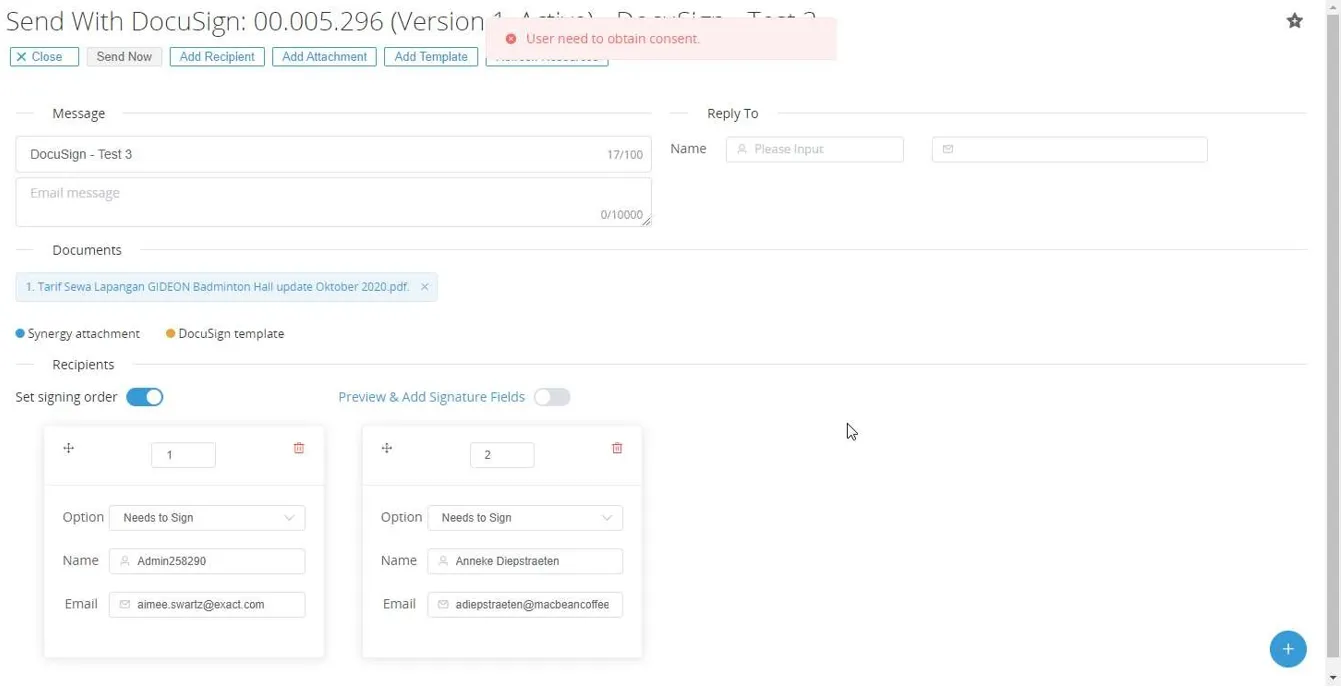Open the Add Attachment option

(324, 57)
